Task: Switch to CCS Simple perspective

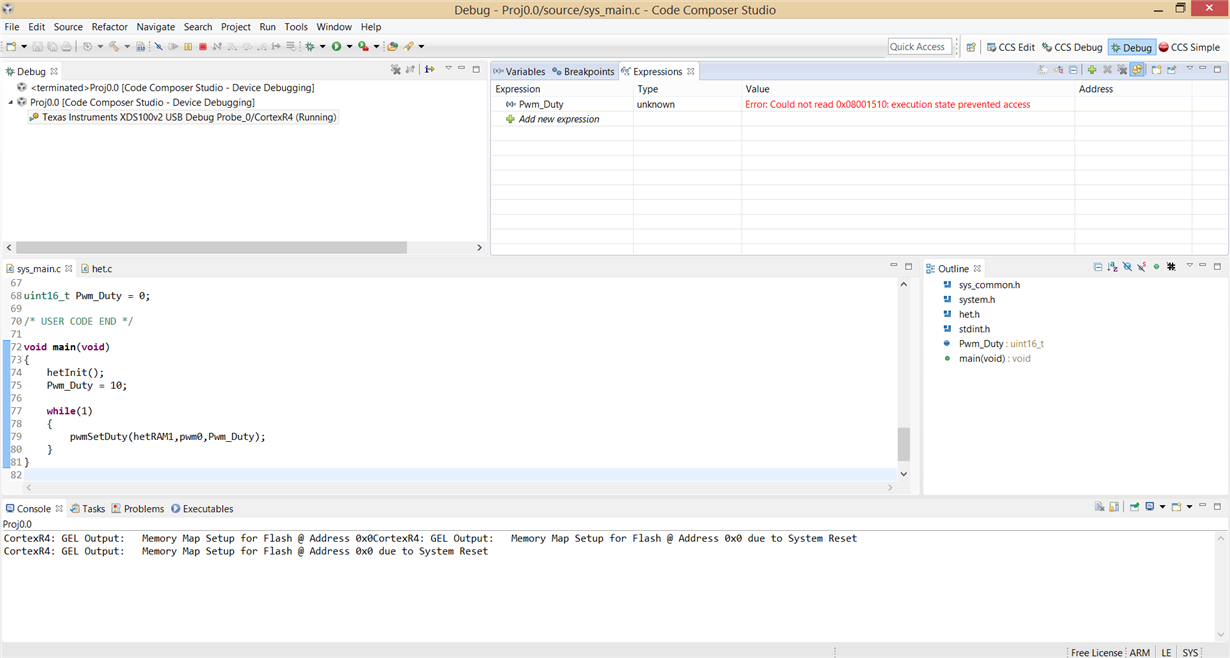Action: pyautogui.click(x=1190, y=47)
